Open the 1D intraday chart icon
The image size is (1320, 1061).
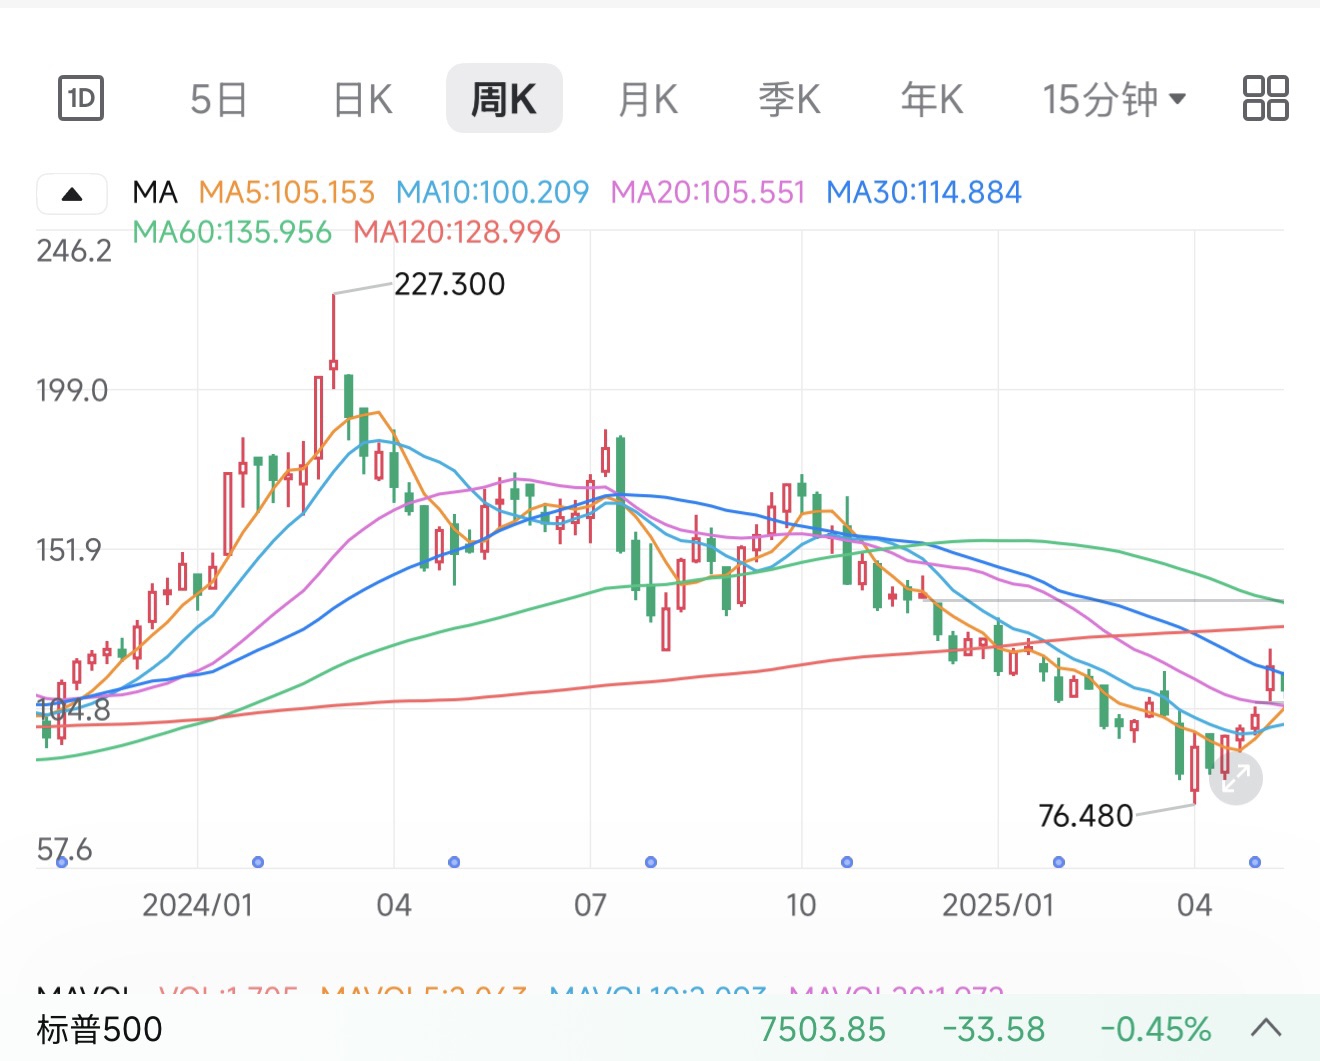(x=81, y=98)
